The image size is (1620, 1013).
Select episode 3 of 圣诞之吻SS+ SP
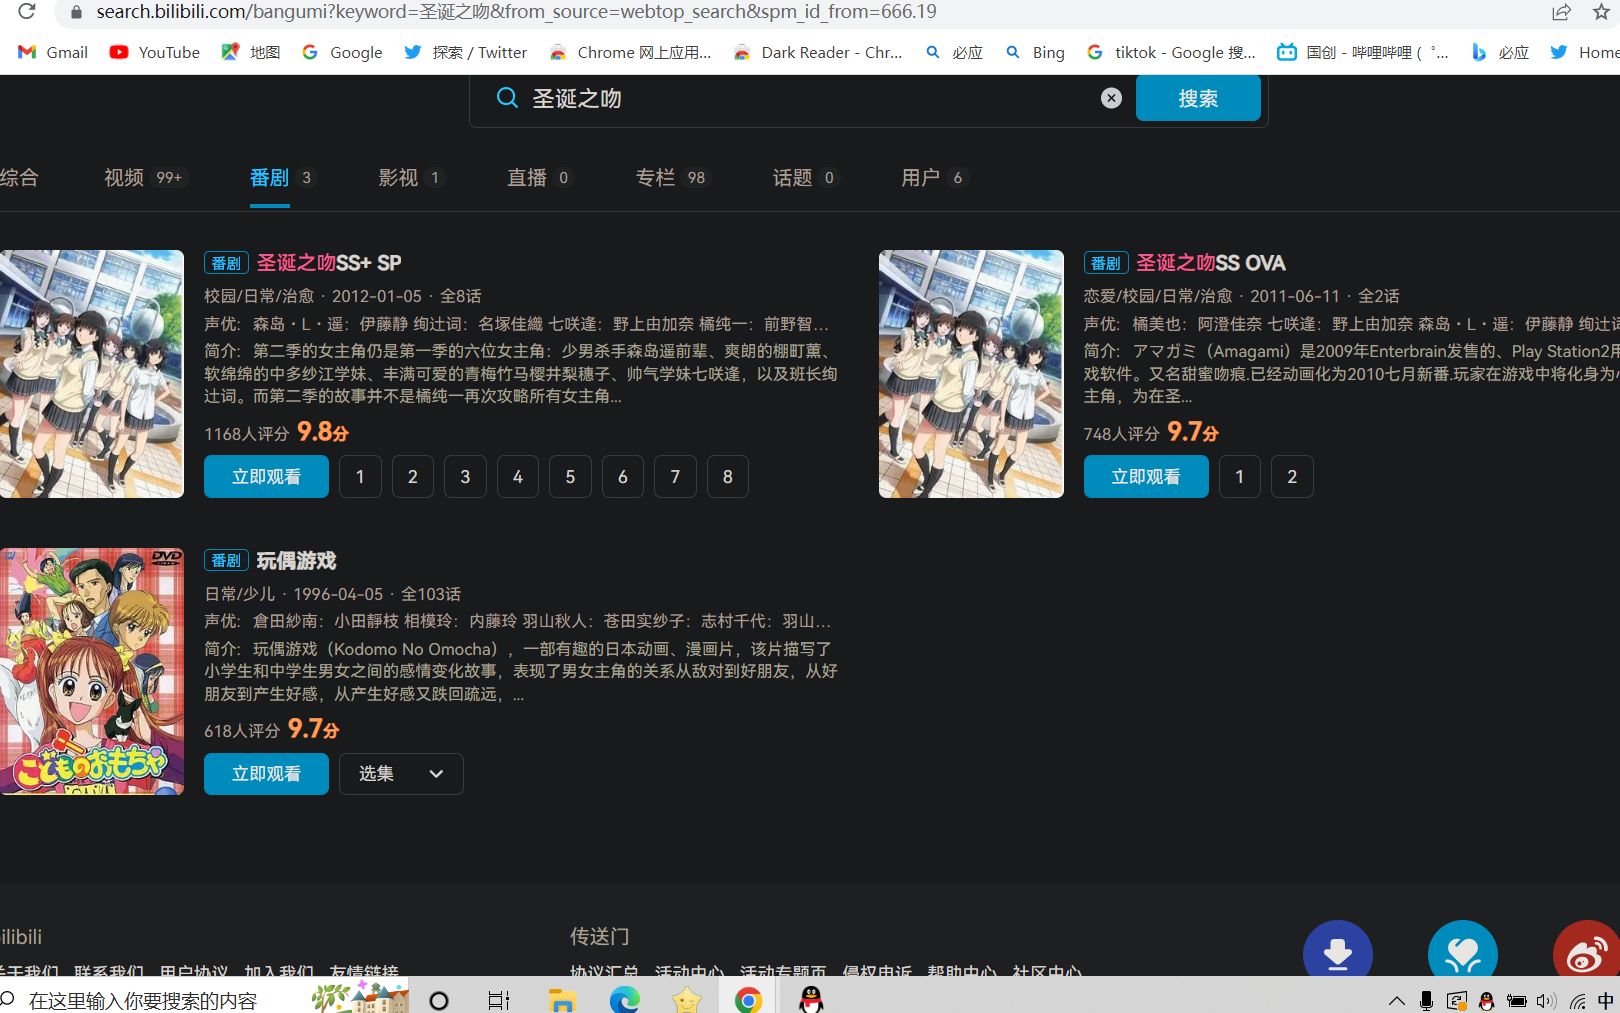(x=465, y=477)
